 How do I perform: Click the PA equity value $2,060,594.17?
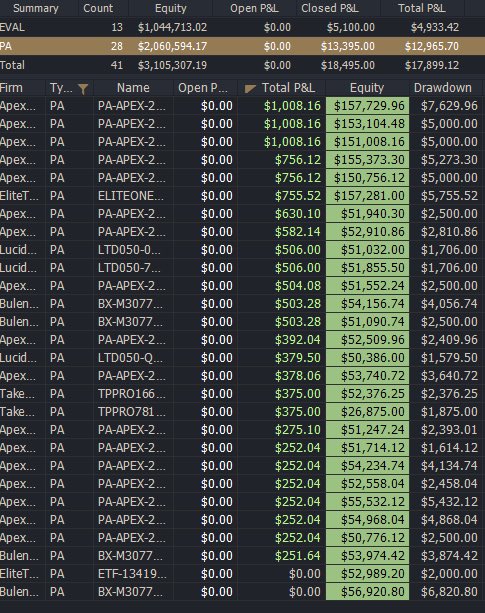(x=172, y=46)
